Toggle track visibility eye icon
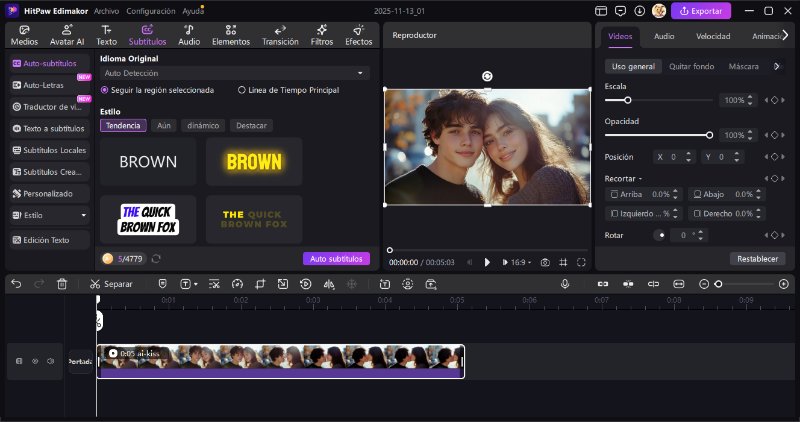This screenshot has height=422, width=800. point(35,361)
